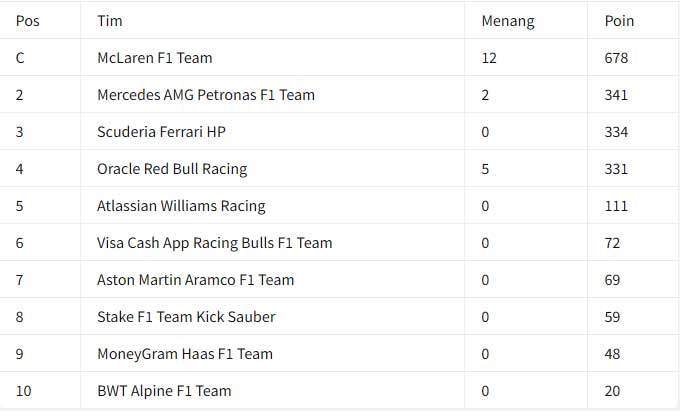Click the Pos column header
680x411 pixels.
[x=28, y=21]
